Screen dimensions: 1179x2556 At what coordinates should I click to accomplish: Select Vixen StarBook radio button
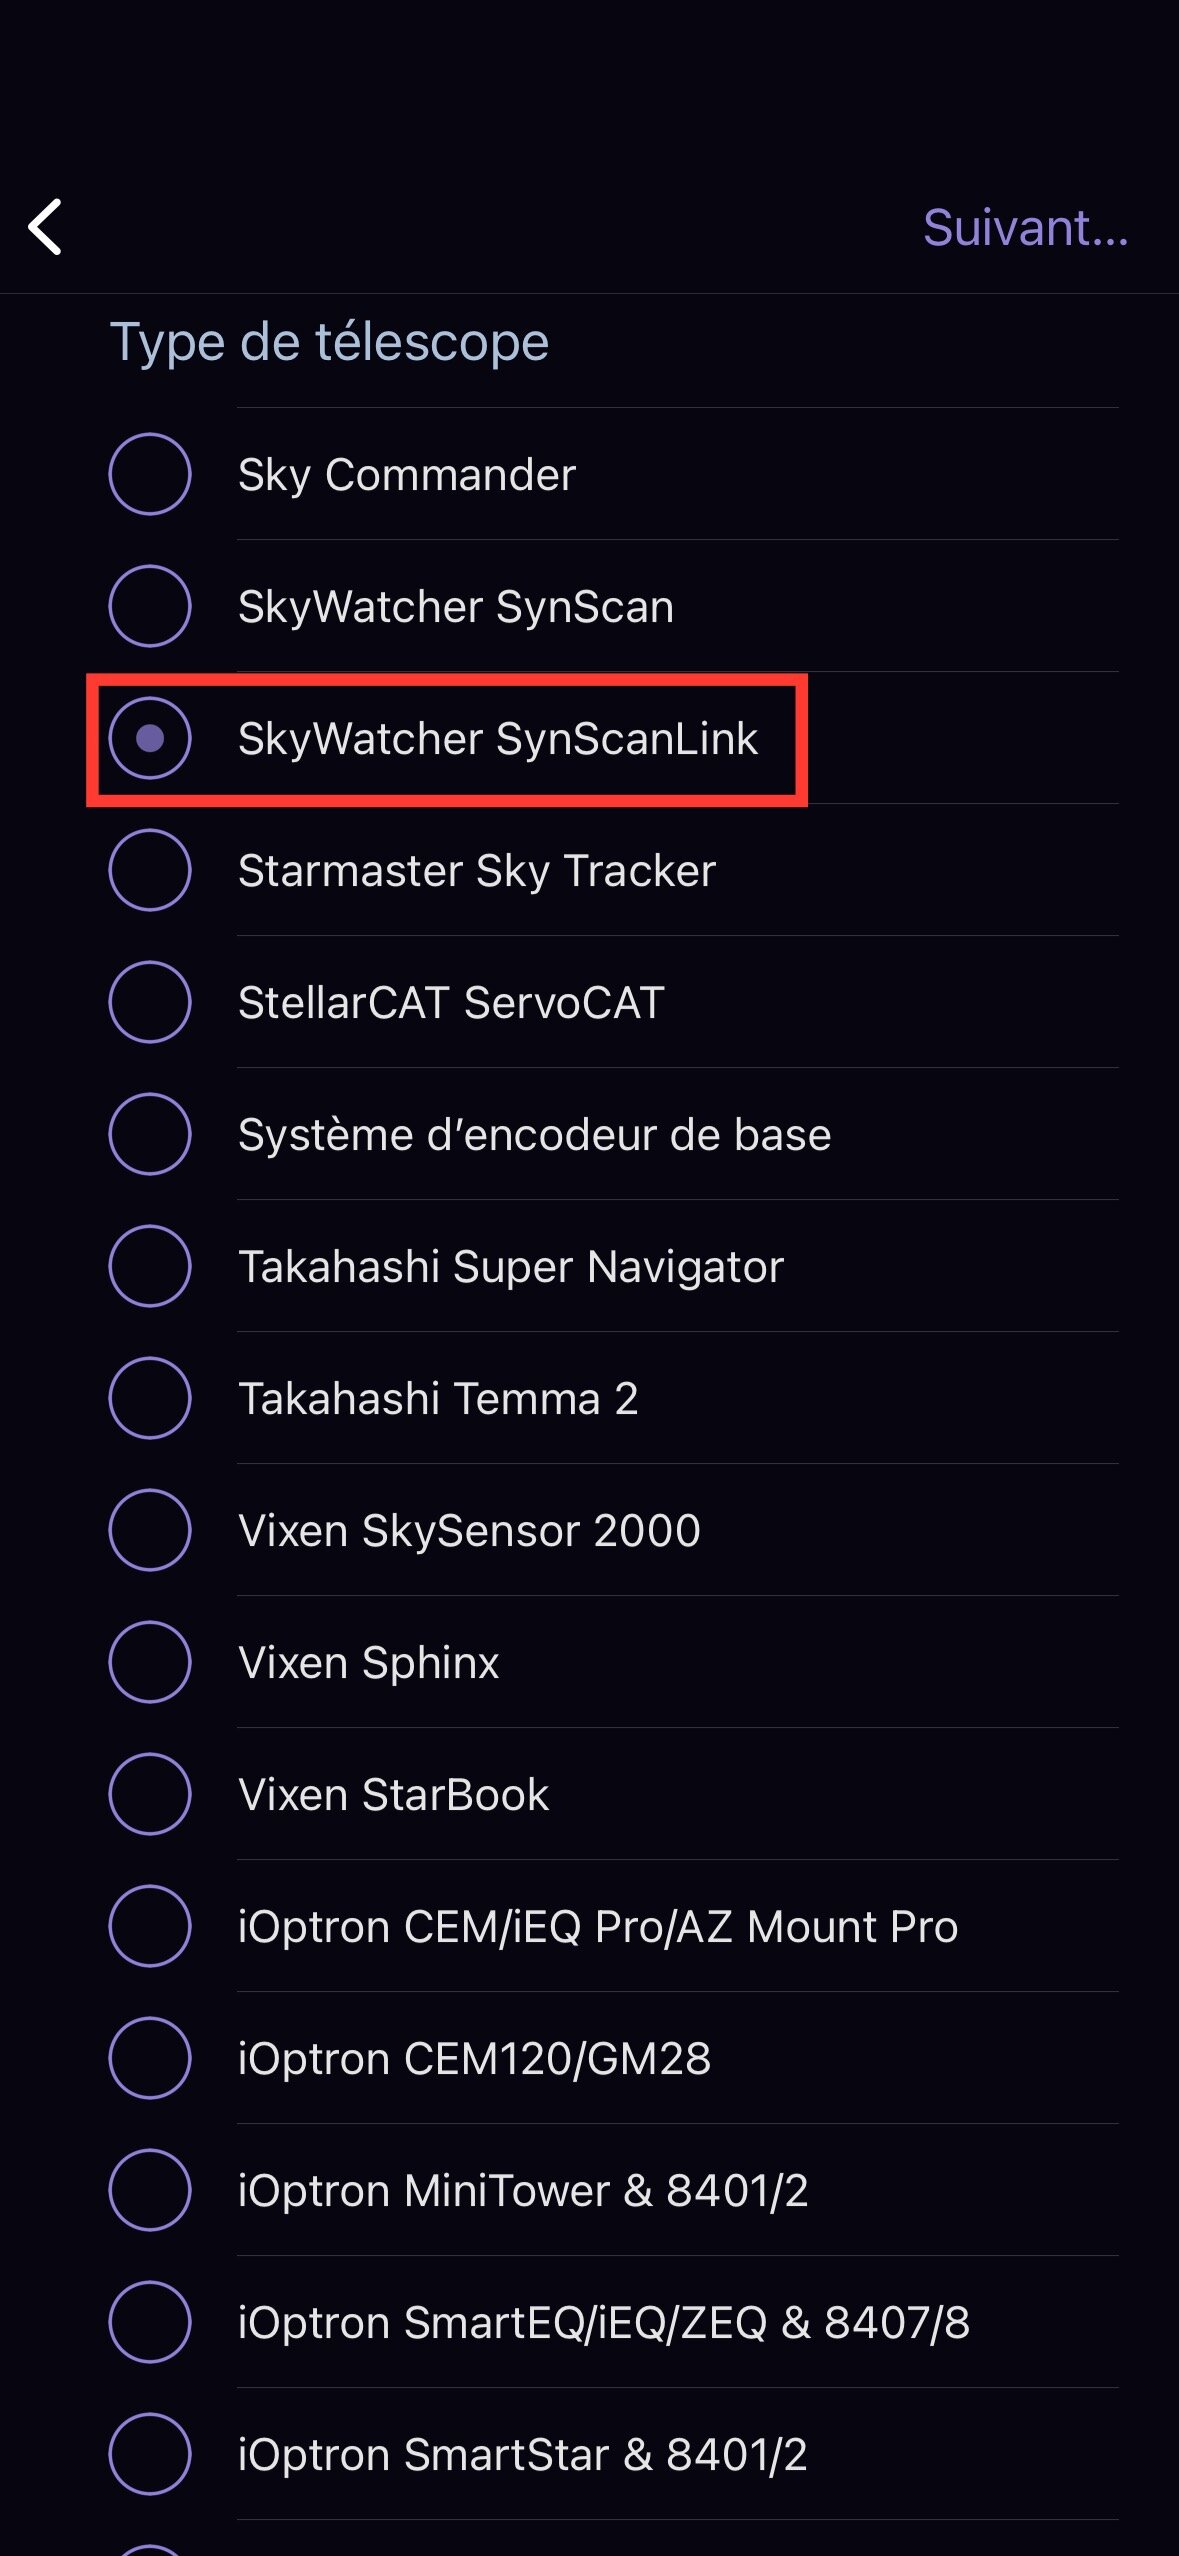150,1794
